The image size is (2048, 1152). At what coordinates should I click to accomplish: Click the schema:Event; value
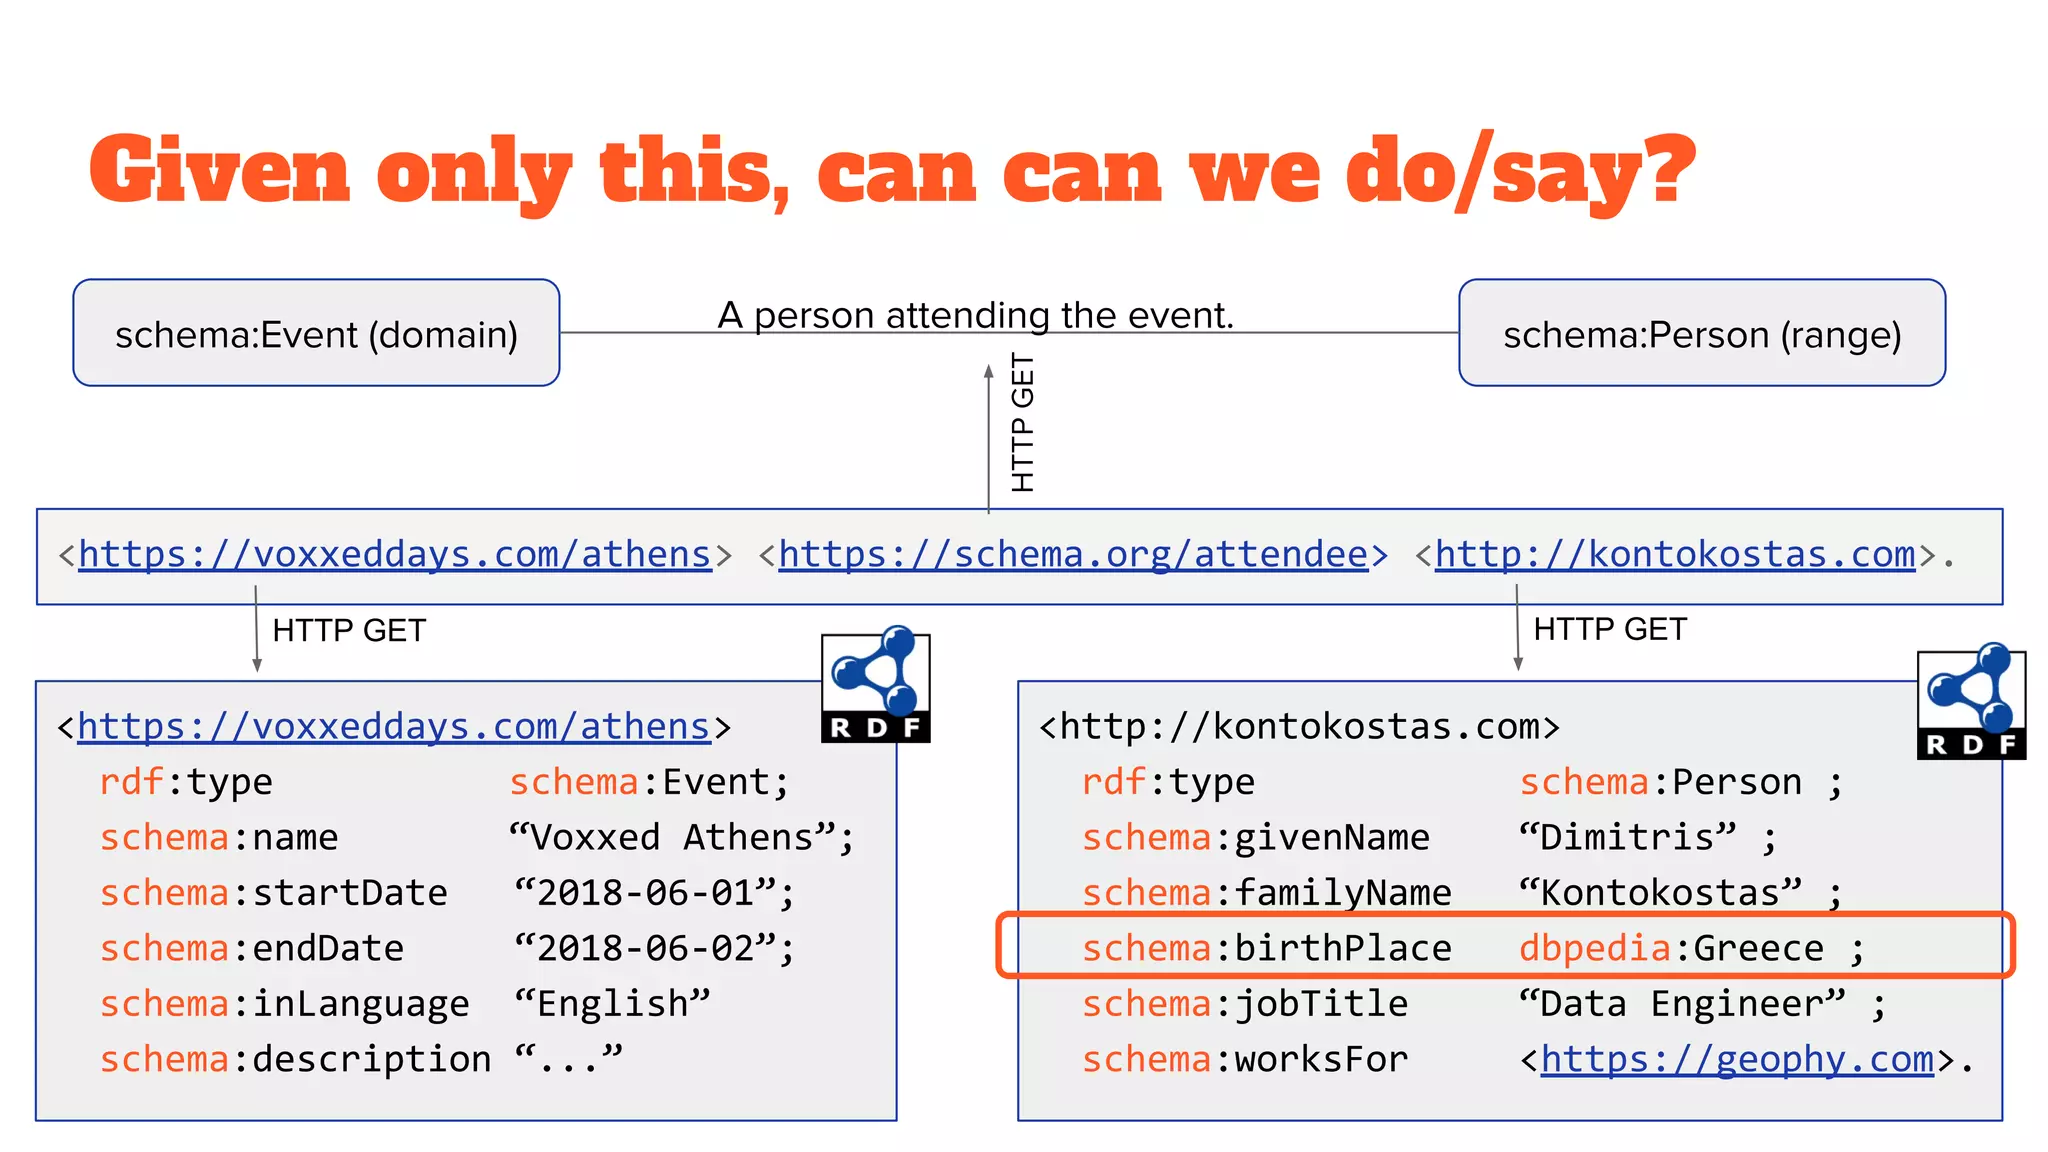[x=649, y=782]
